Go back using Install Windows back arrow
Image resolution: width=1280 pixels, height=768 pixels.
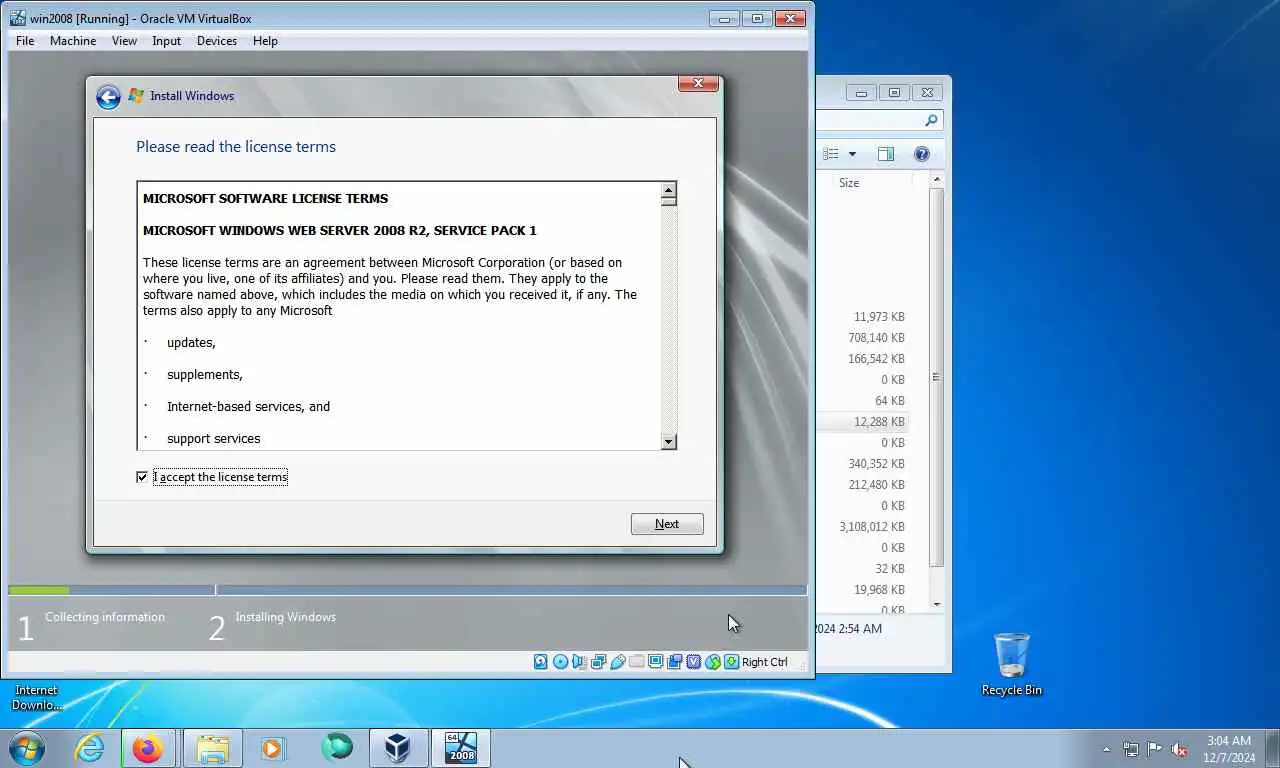(108, 96)
